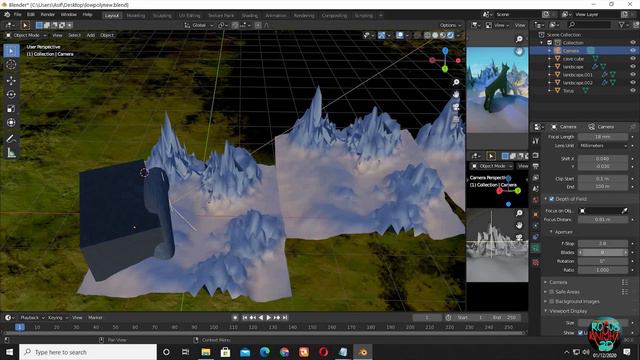Image resolution: width=640 pixels, height=360 pixels.
Task: Click the blue Z axis on navigation gizmo
Action: pyautogui.click(x=445, y=51)
